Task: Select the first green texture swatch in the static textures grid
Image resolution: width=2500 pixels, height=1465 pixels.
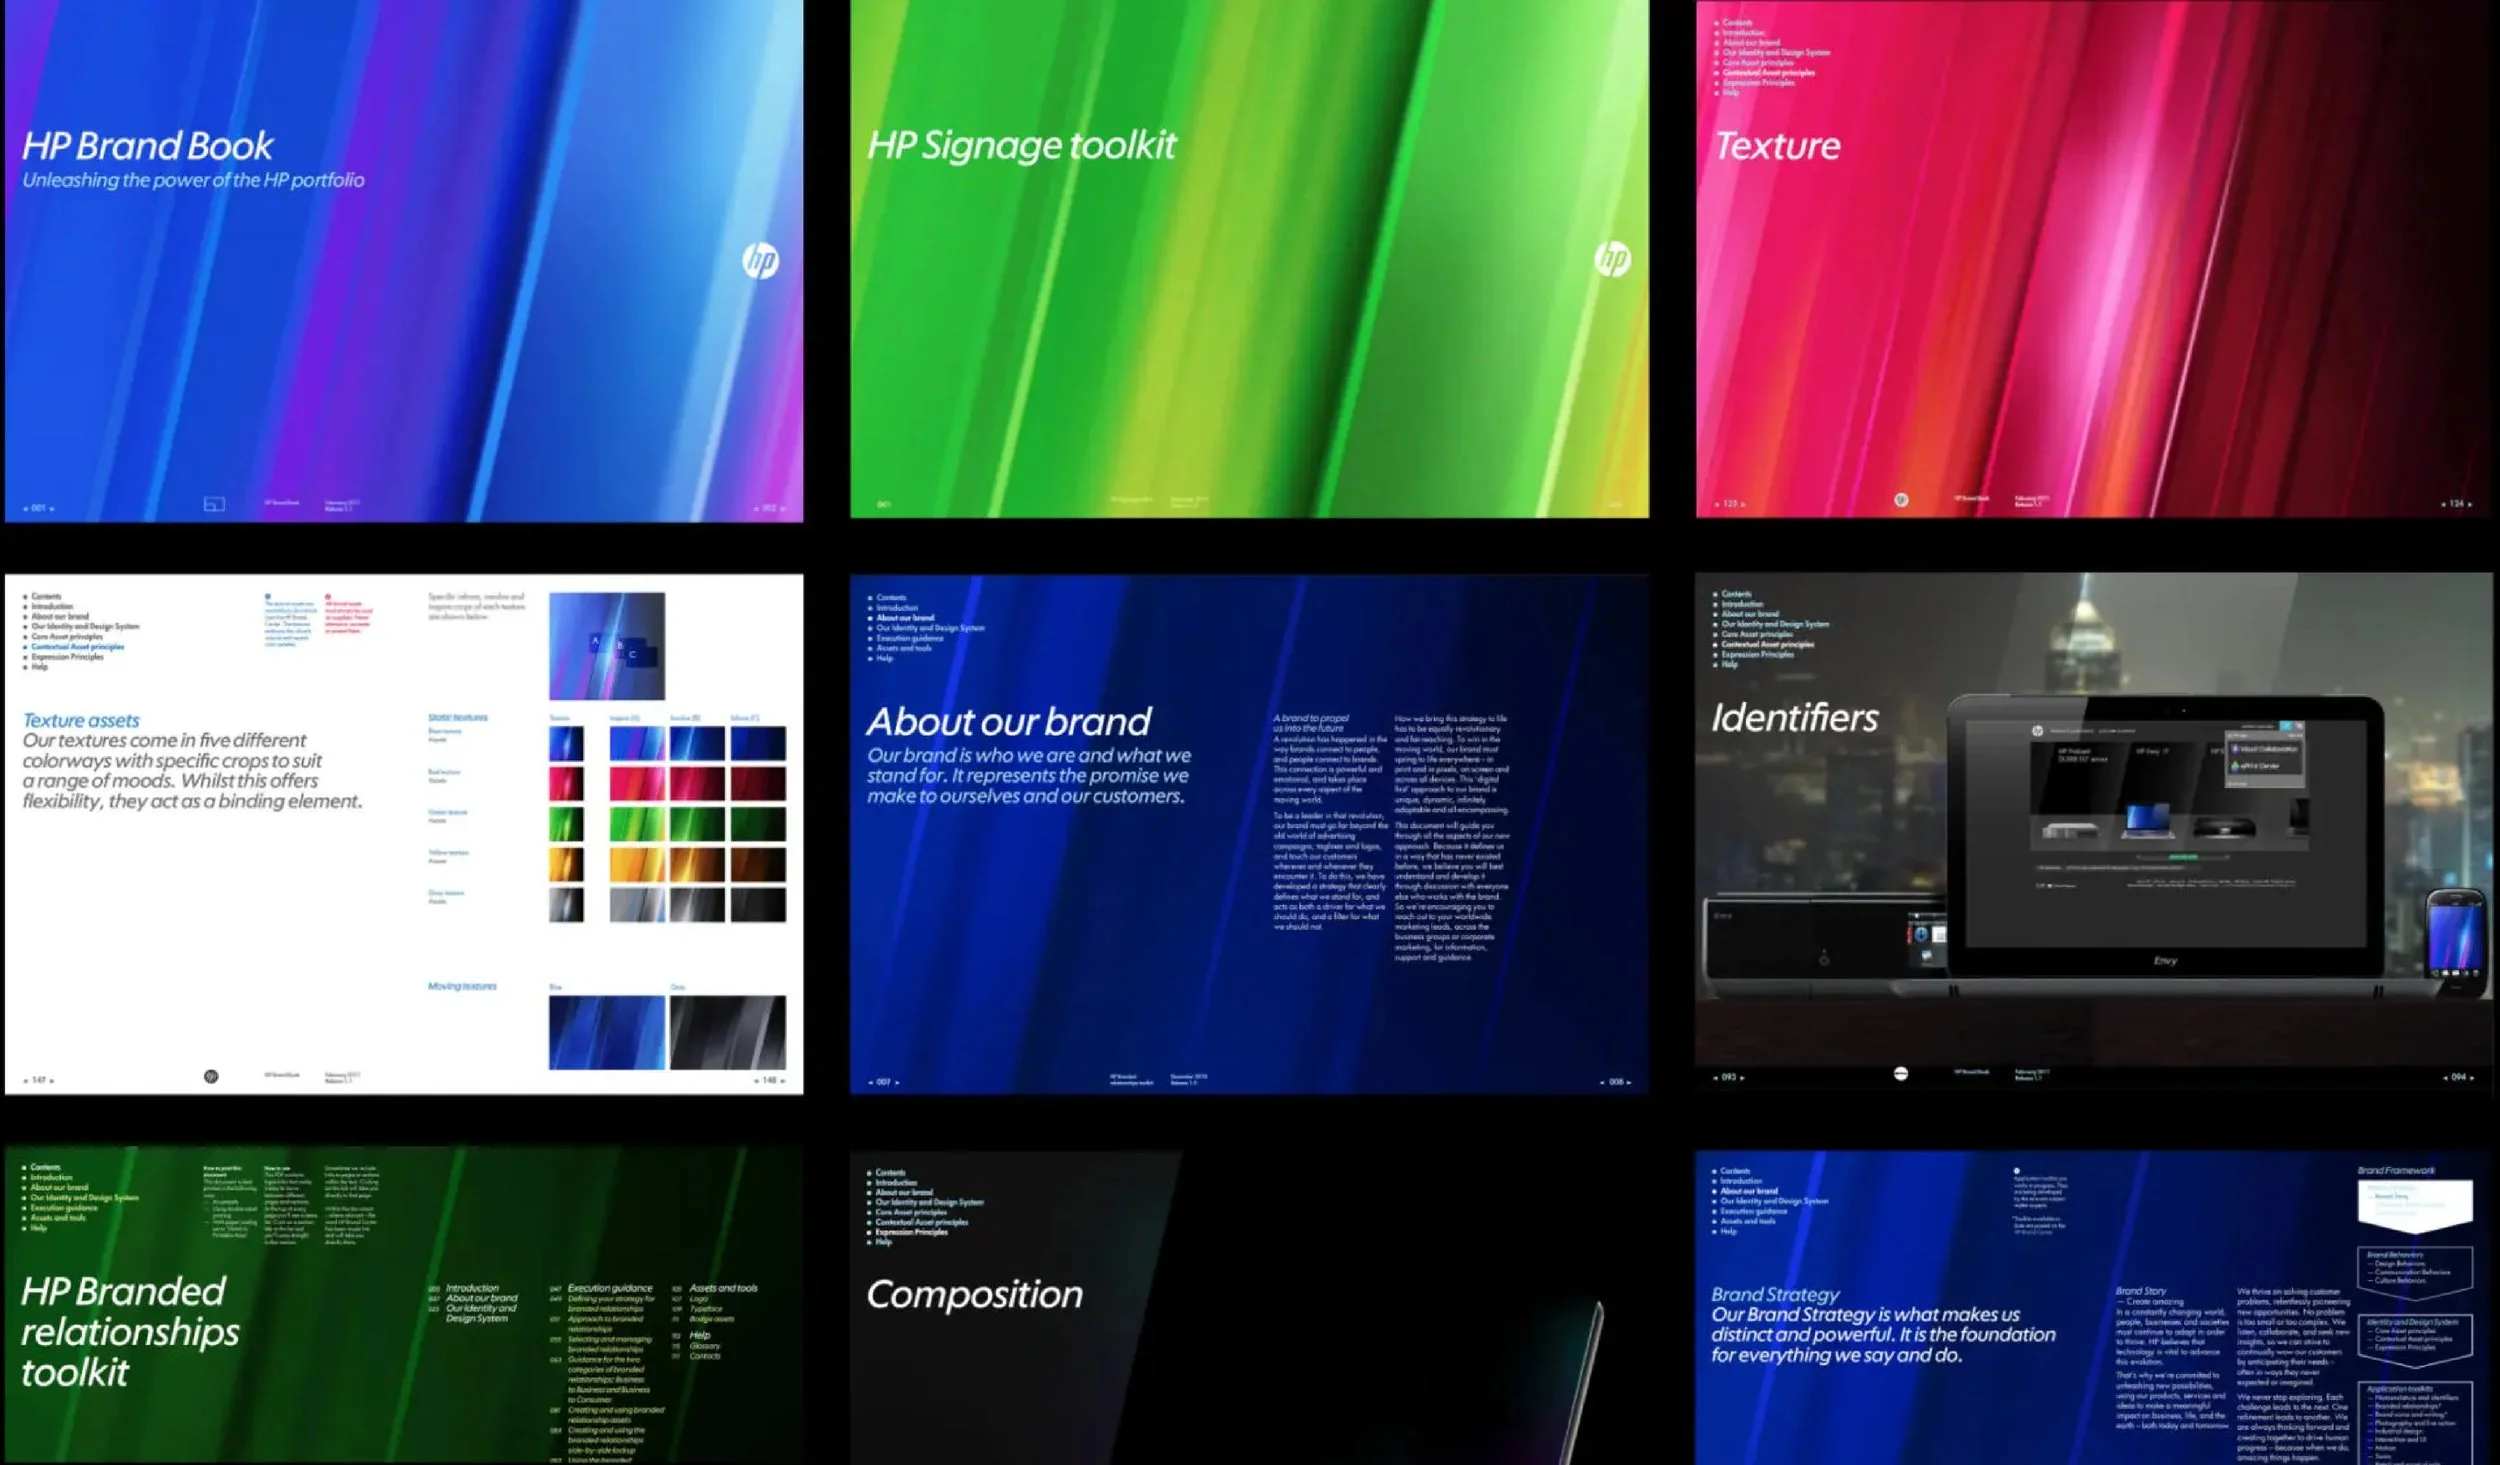Action: click(566, 825)
